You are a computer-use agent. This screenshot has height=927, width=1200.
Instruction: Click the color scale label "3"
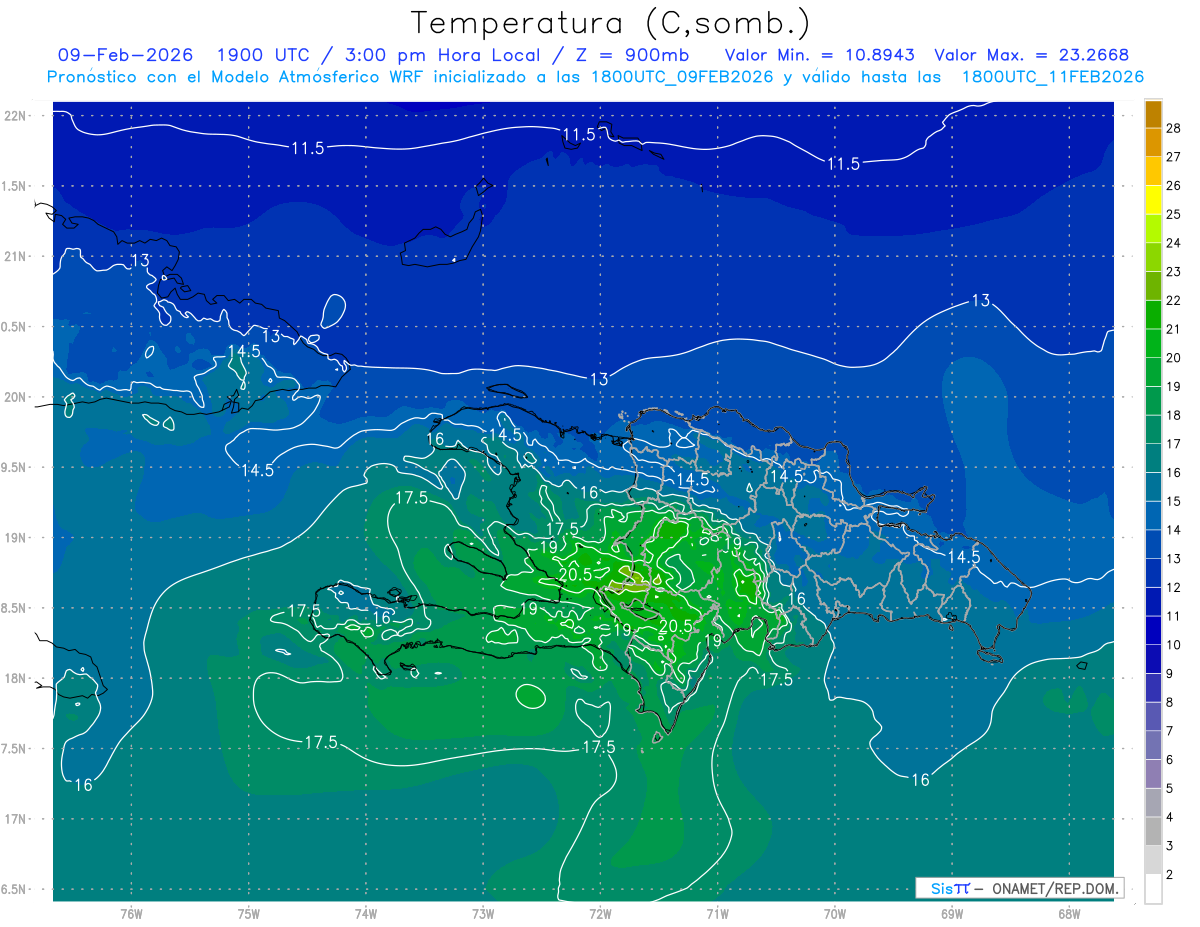[x=1171, y=846]
